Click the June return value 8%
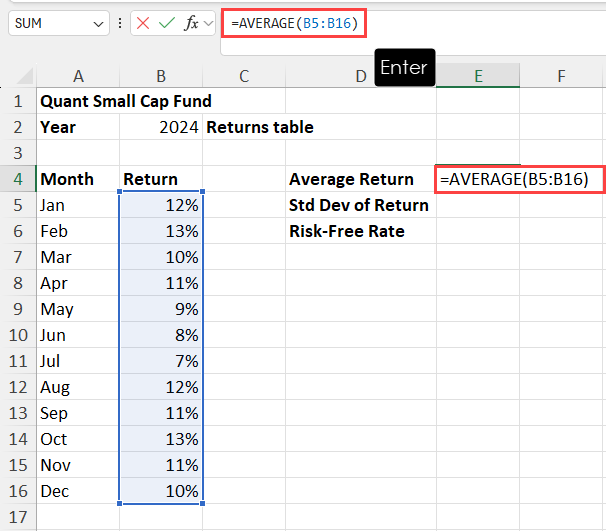The image size is (606, 531). pyautogui.click(x=161, y=335)
